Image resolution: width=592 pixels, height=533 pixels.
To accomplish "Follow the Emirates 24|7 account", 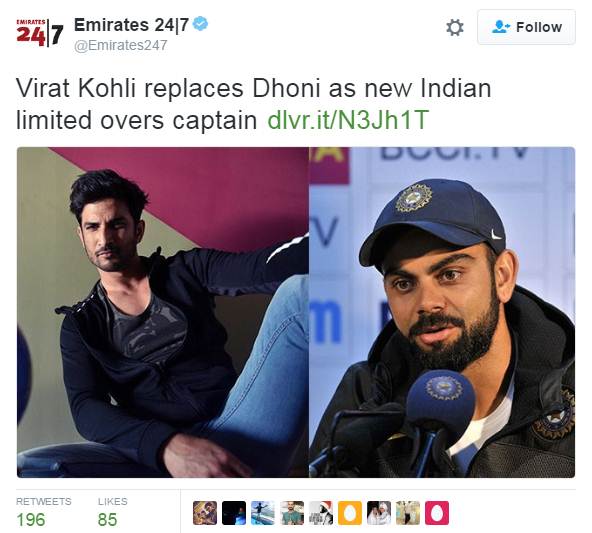I will point(526,27).
